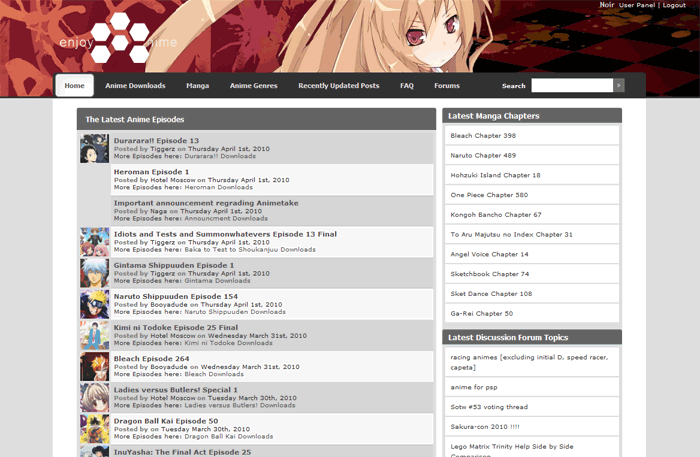Open the Dragon Ball Kai thumbnail
Image resolution: width=700 pixels, height=457 pixels.
(x=95, y=429)
